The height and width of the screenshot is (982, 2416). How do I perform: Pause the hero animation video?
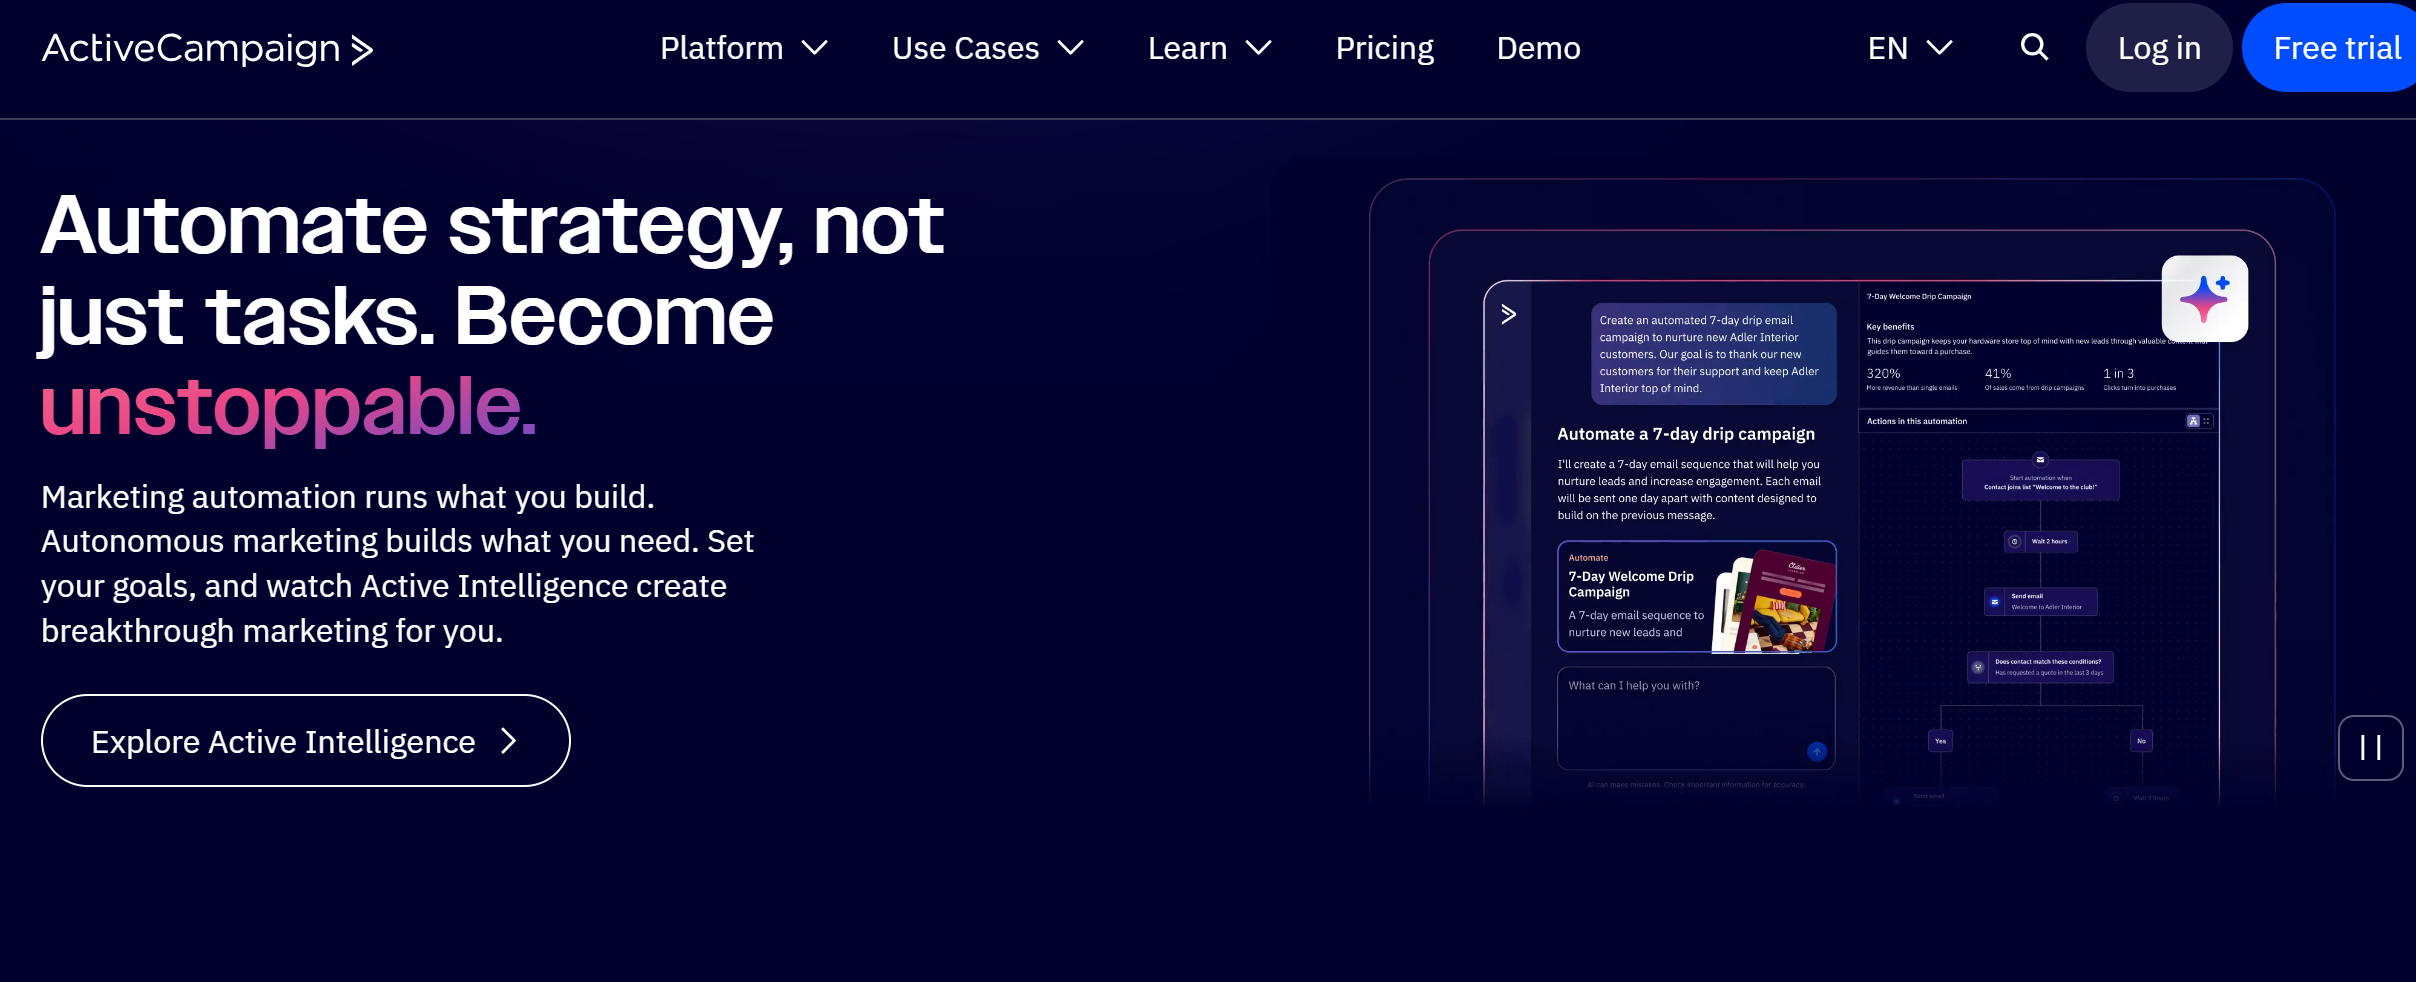pyautogui.click(x=2370, y=748)
